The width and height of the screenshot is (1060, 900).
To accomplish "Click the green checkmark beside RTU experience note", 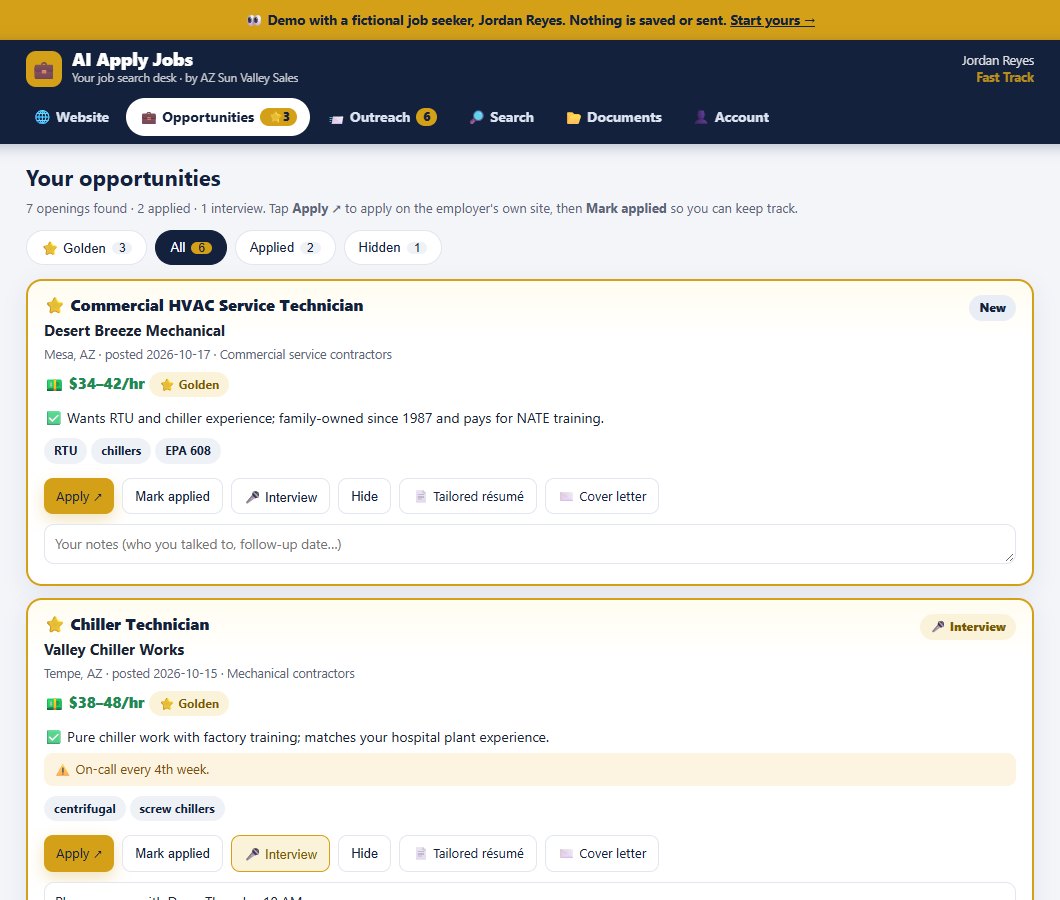I will 53,419.
